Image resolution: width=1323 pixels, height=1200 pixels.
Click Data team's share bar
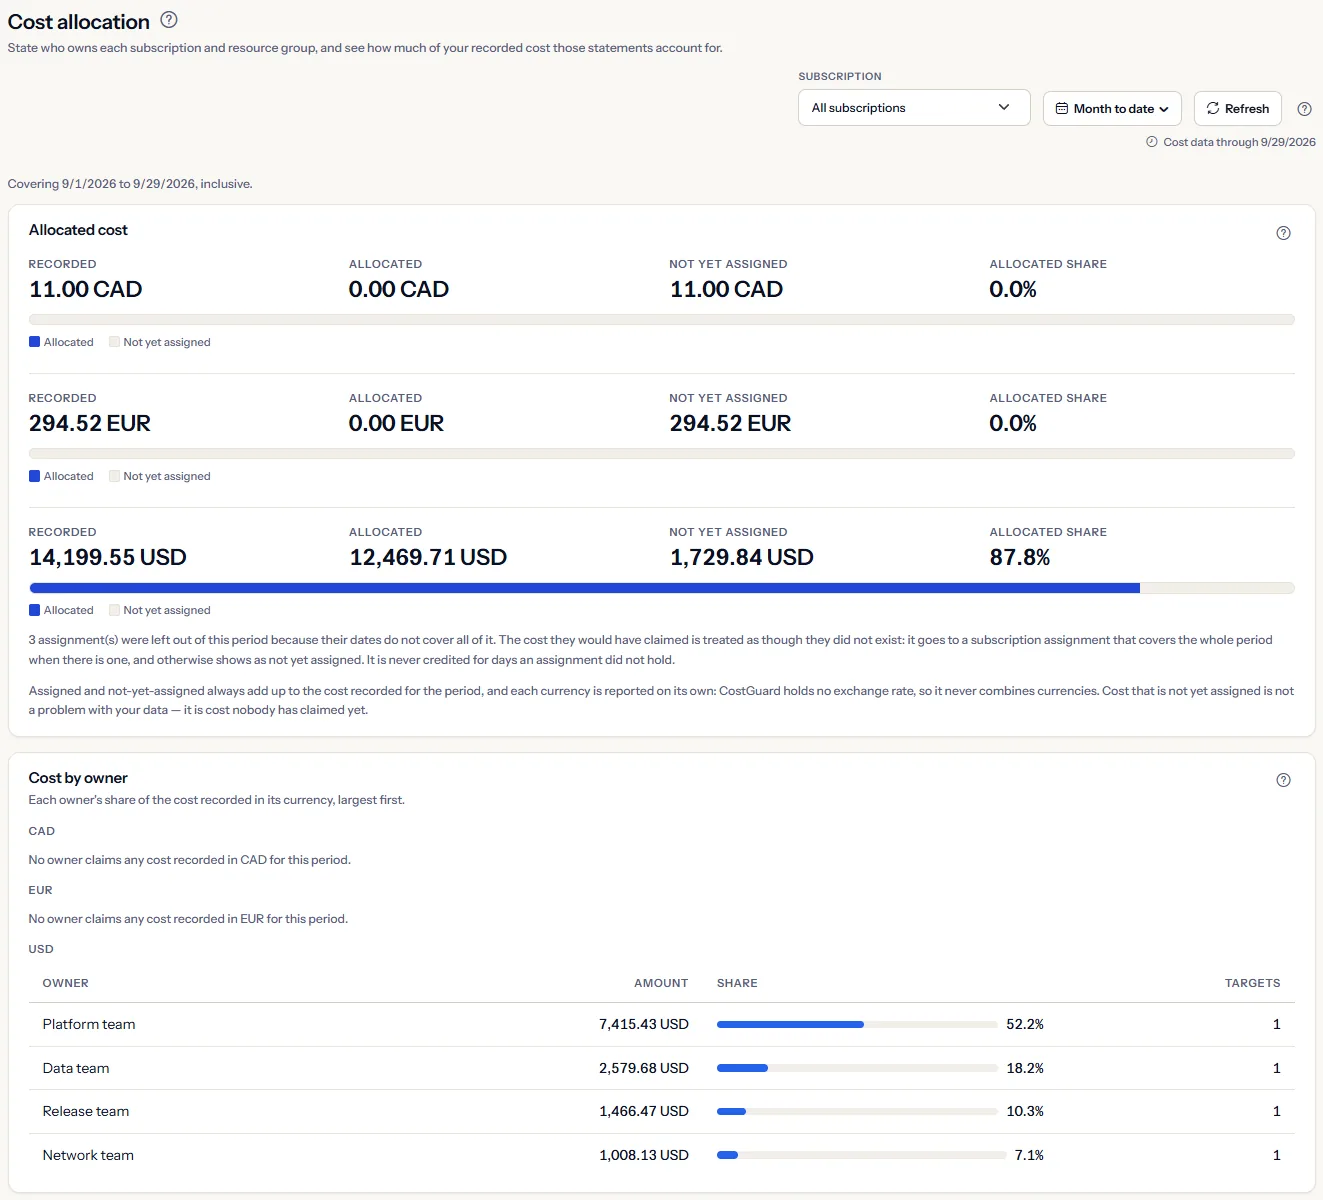[857, 1068]
